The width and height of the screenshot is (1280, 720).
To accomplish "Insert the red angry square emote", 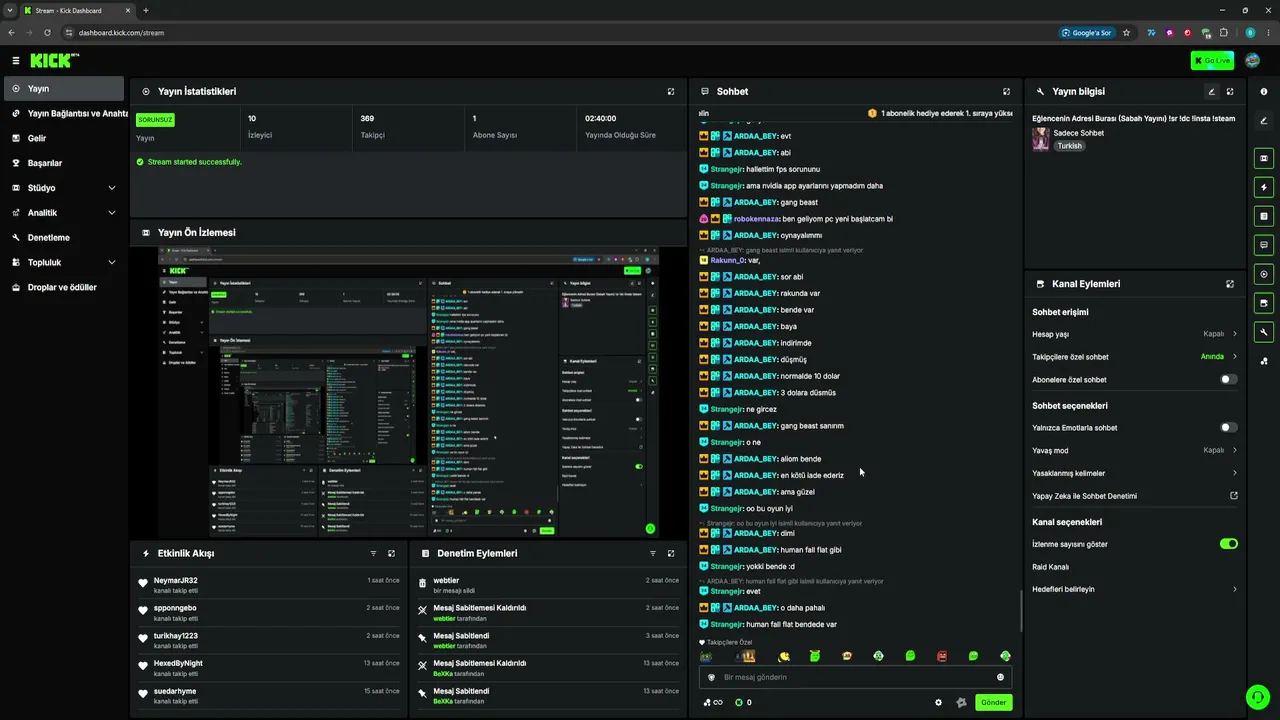I will pos(942,656).
